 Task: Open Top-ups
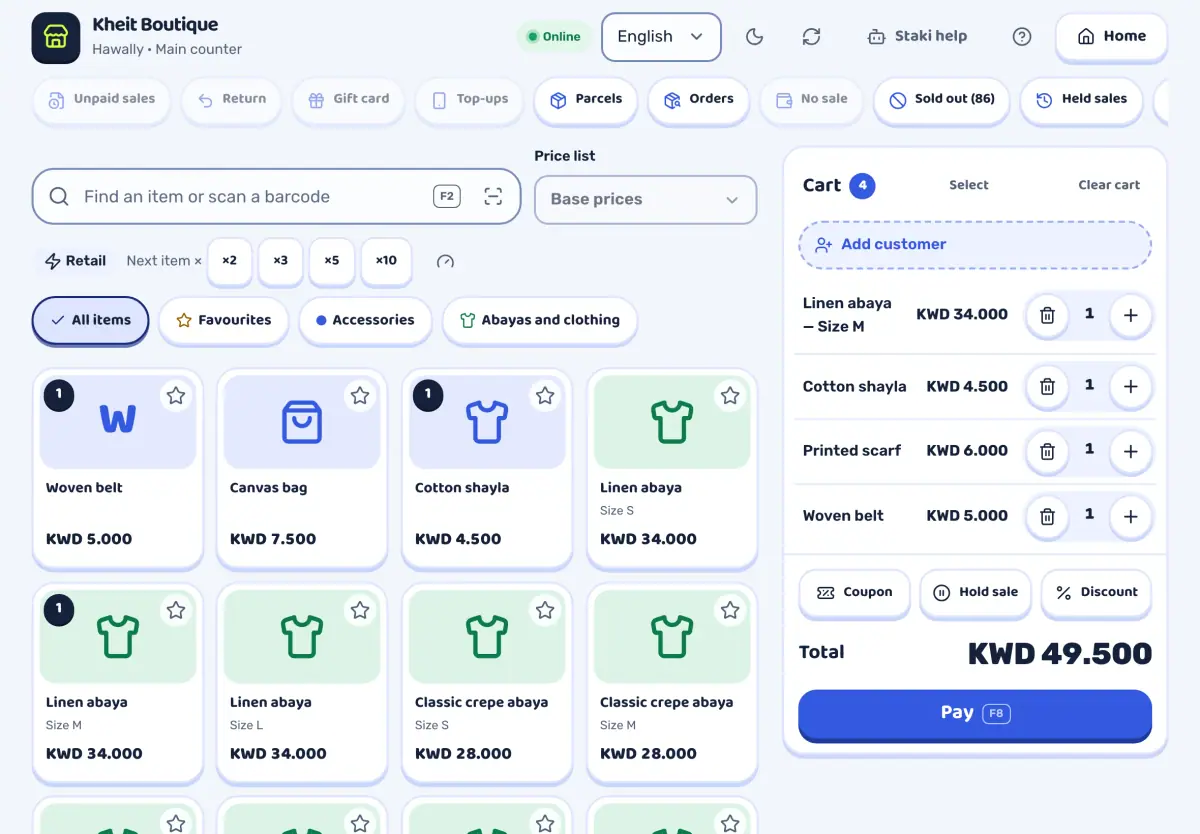click(x=470, y=99)
